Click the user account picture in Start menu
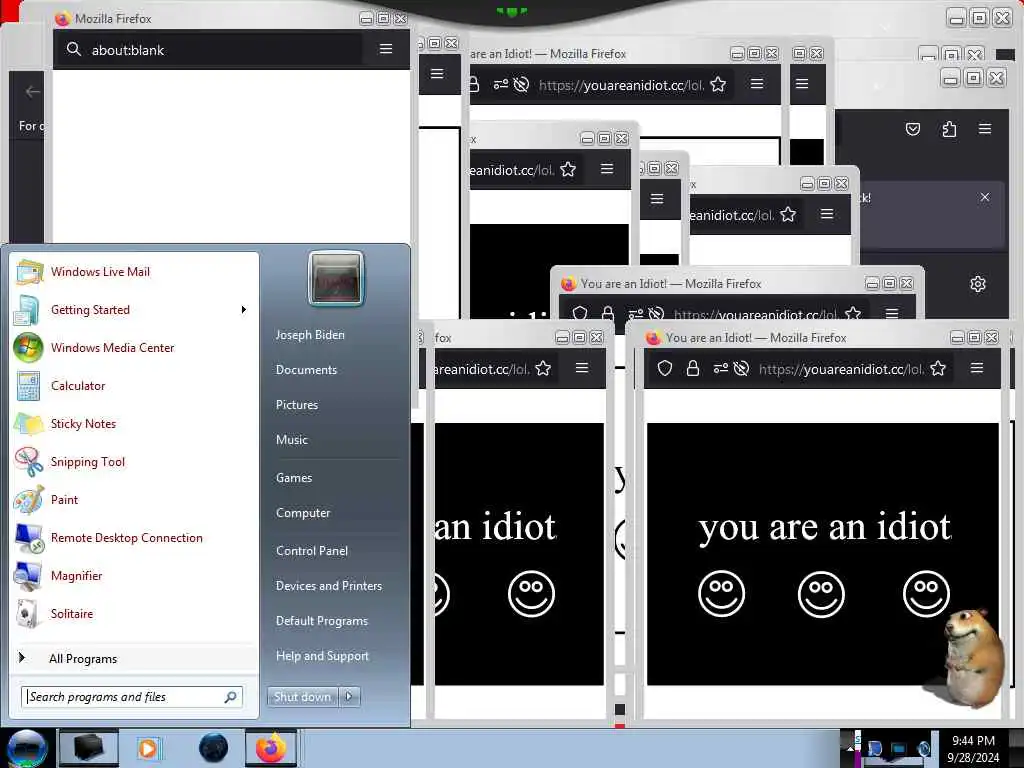 336,279
